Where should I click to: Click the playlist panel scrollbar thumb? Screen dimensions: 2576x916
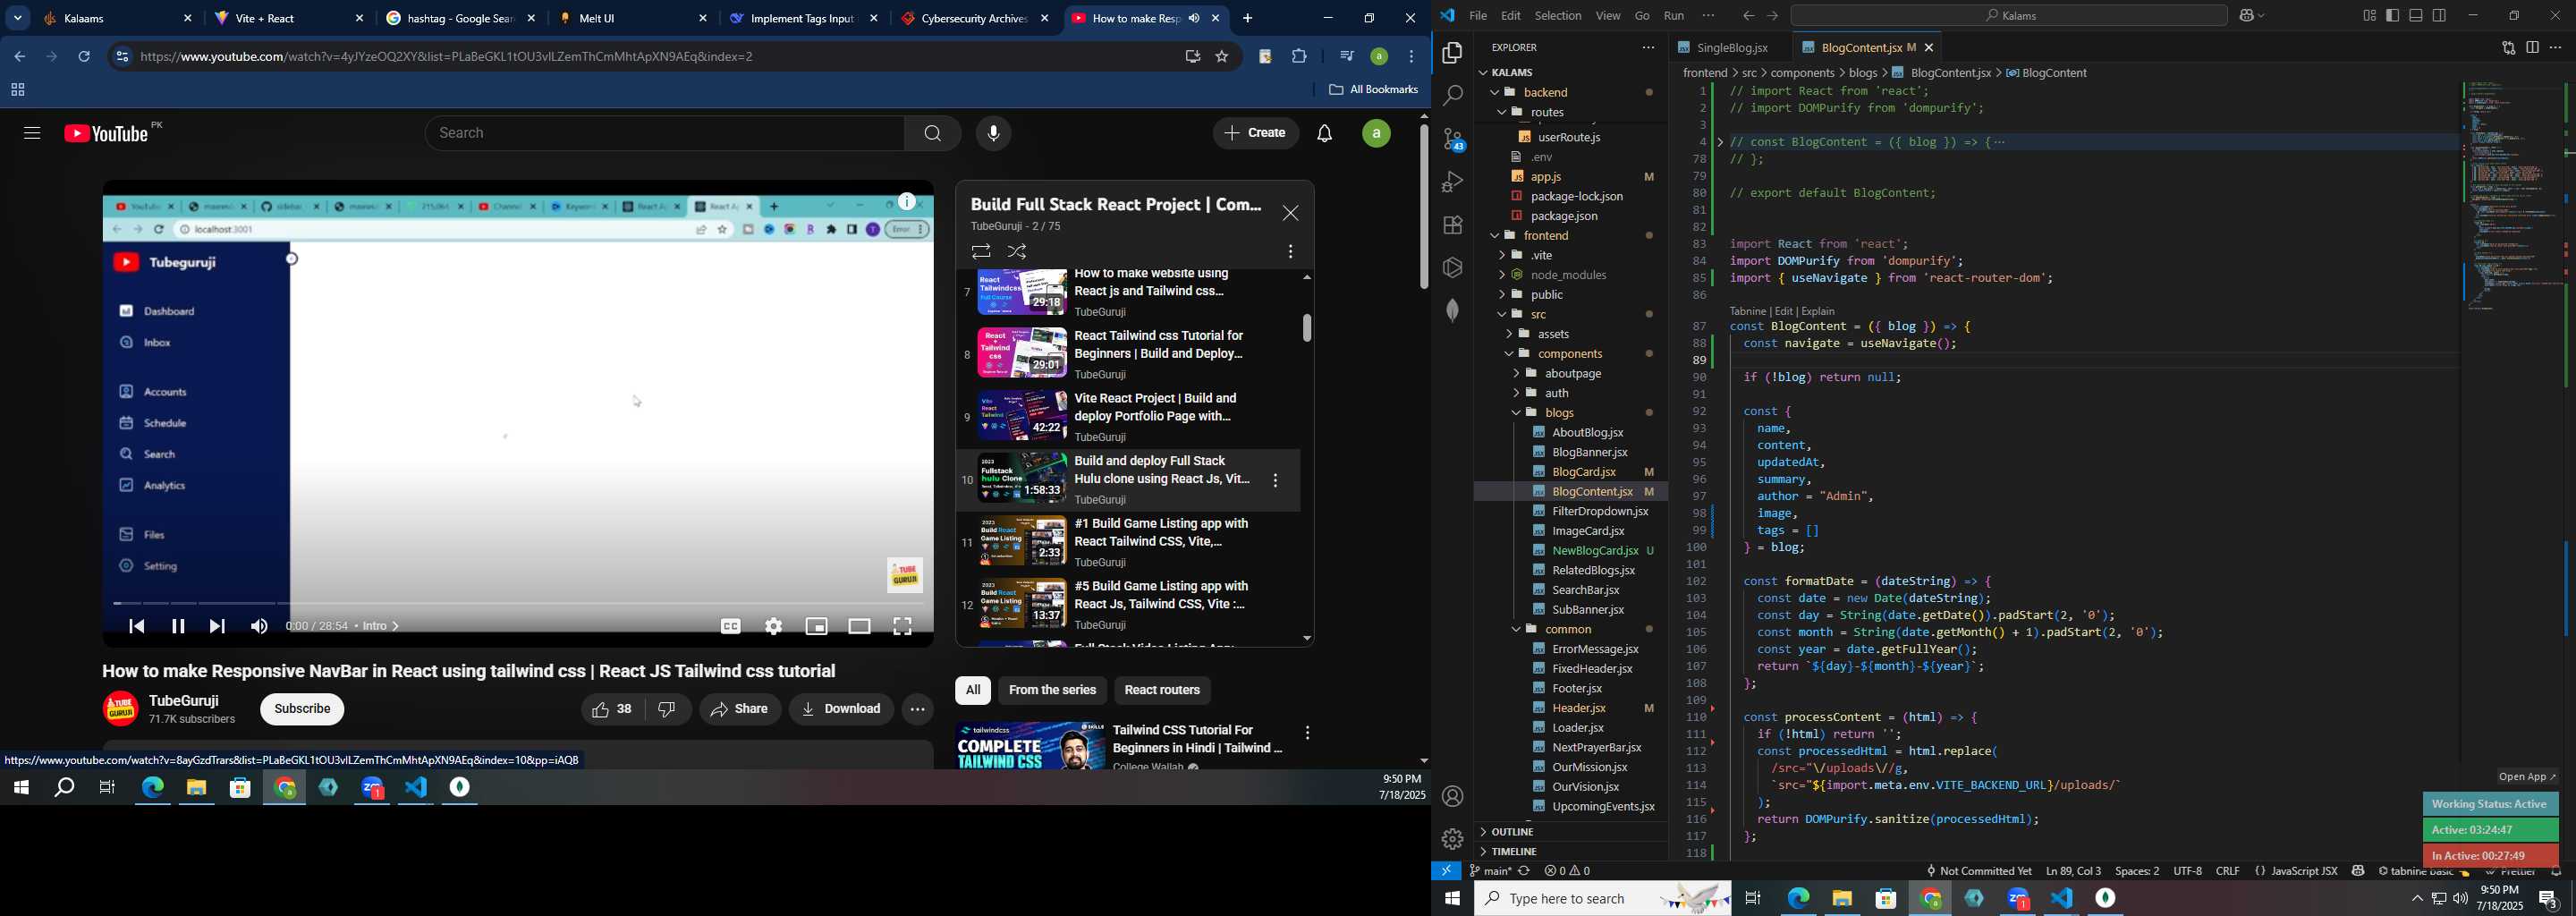pos(1307,328)
